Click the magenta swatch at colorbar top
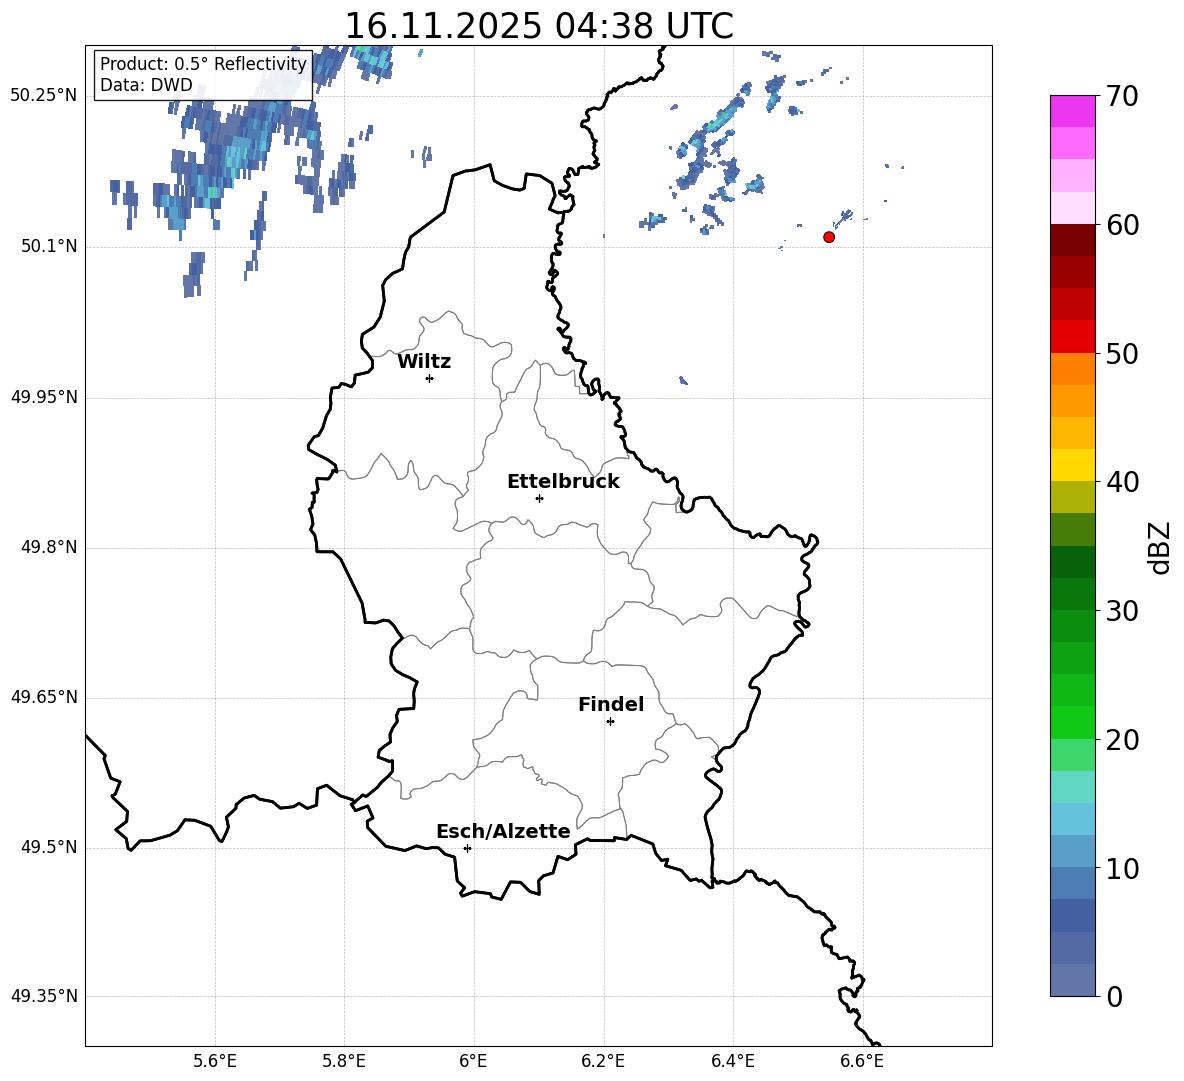 pyautogui.click(x=1073, y=111)
